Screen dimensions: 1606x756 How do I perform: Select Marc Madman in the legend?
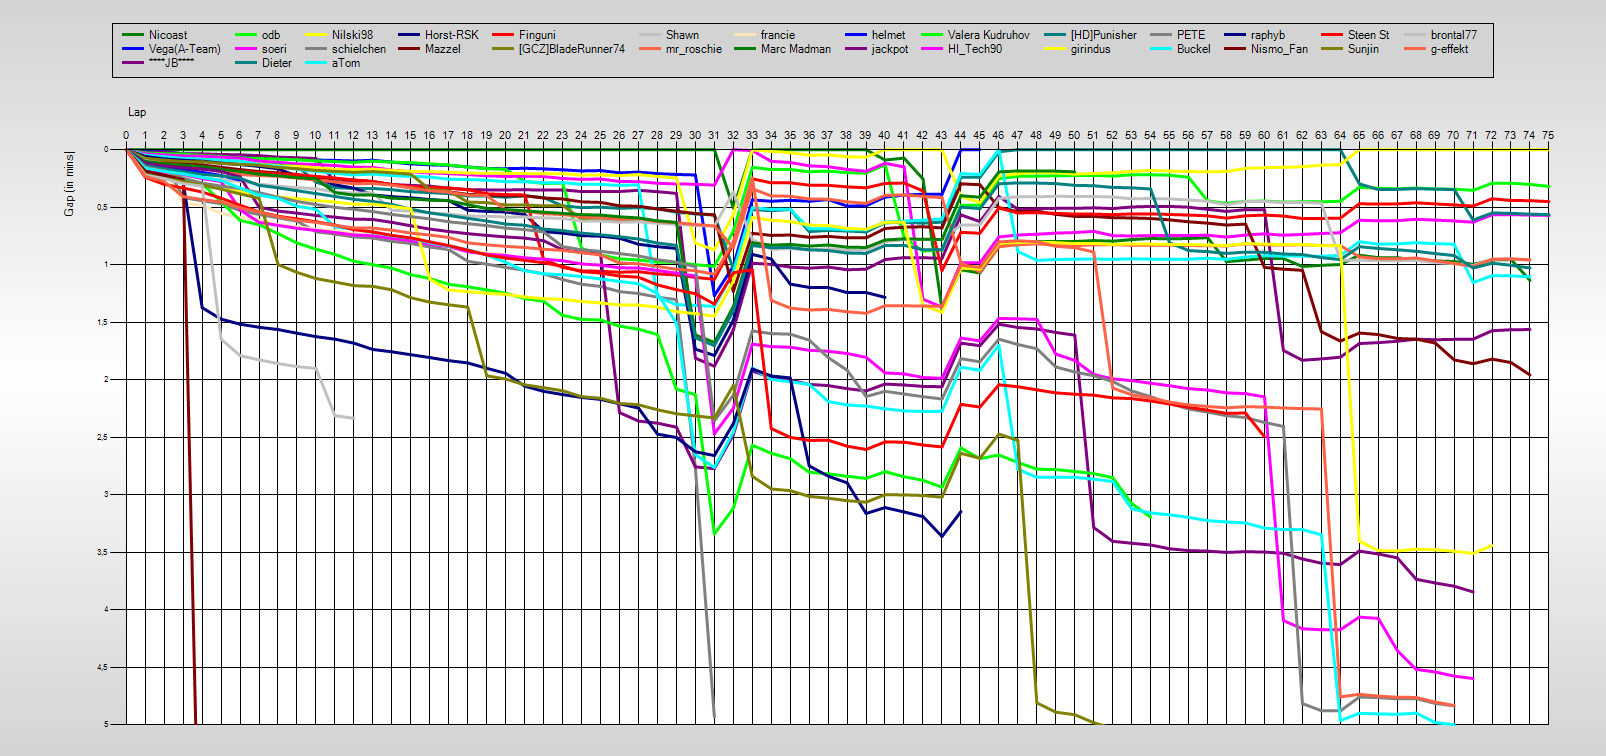point(795,49)
